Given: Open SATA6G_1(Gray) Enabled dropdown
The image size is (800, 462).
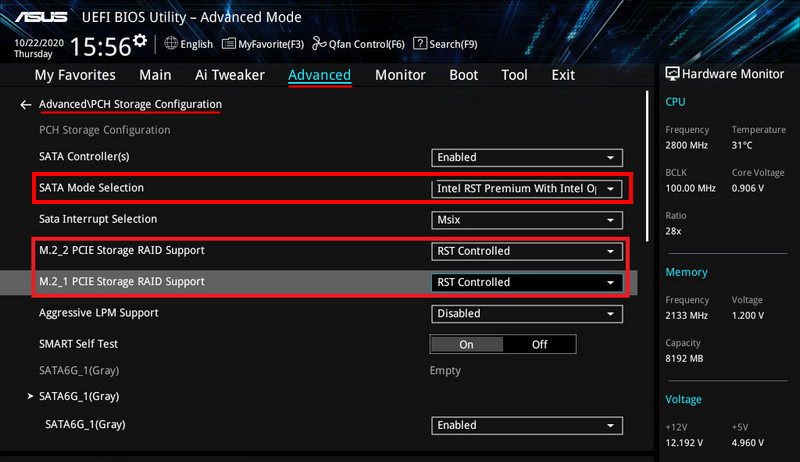Looking at the screenshot, I should [x=527, y=425].
